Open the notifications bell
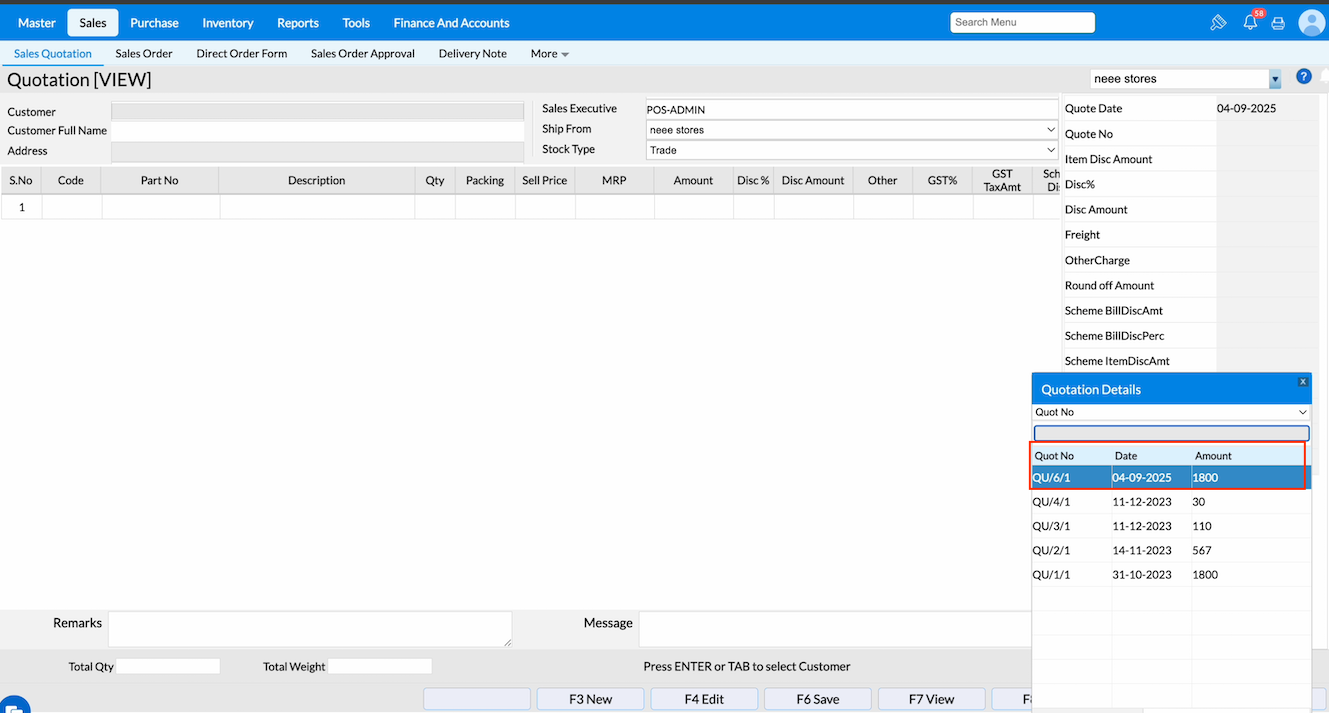 point(1250,22)
